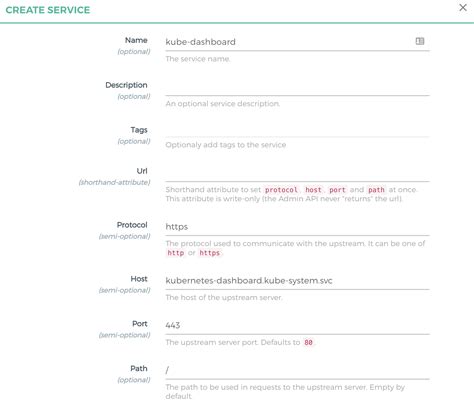The image size is (474, 402).
Task: Click the Protocol field showing https
Action: tap(297, 227)
